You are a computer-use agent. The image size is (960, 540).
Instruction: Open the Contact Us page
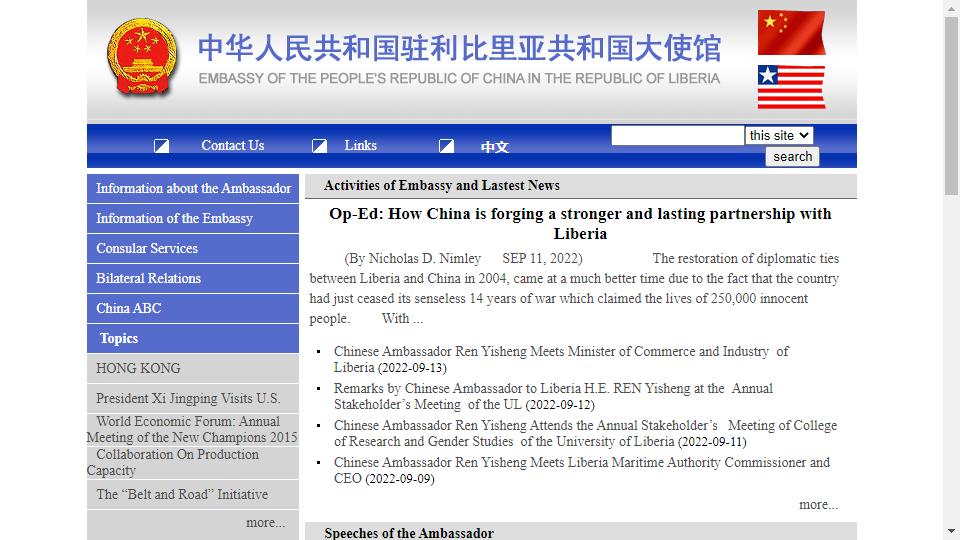click(233, 146)
